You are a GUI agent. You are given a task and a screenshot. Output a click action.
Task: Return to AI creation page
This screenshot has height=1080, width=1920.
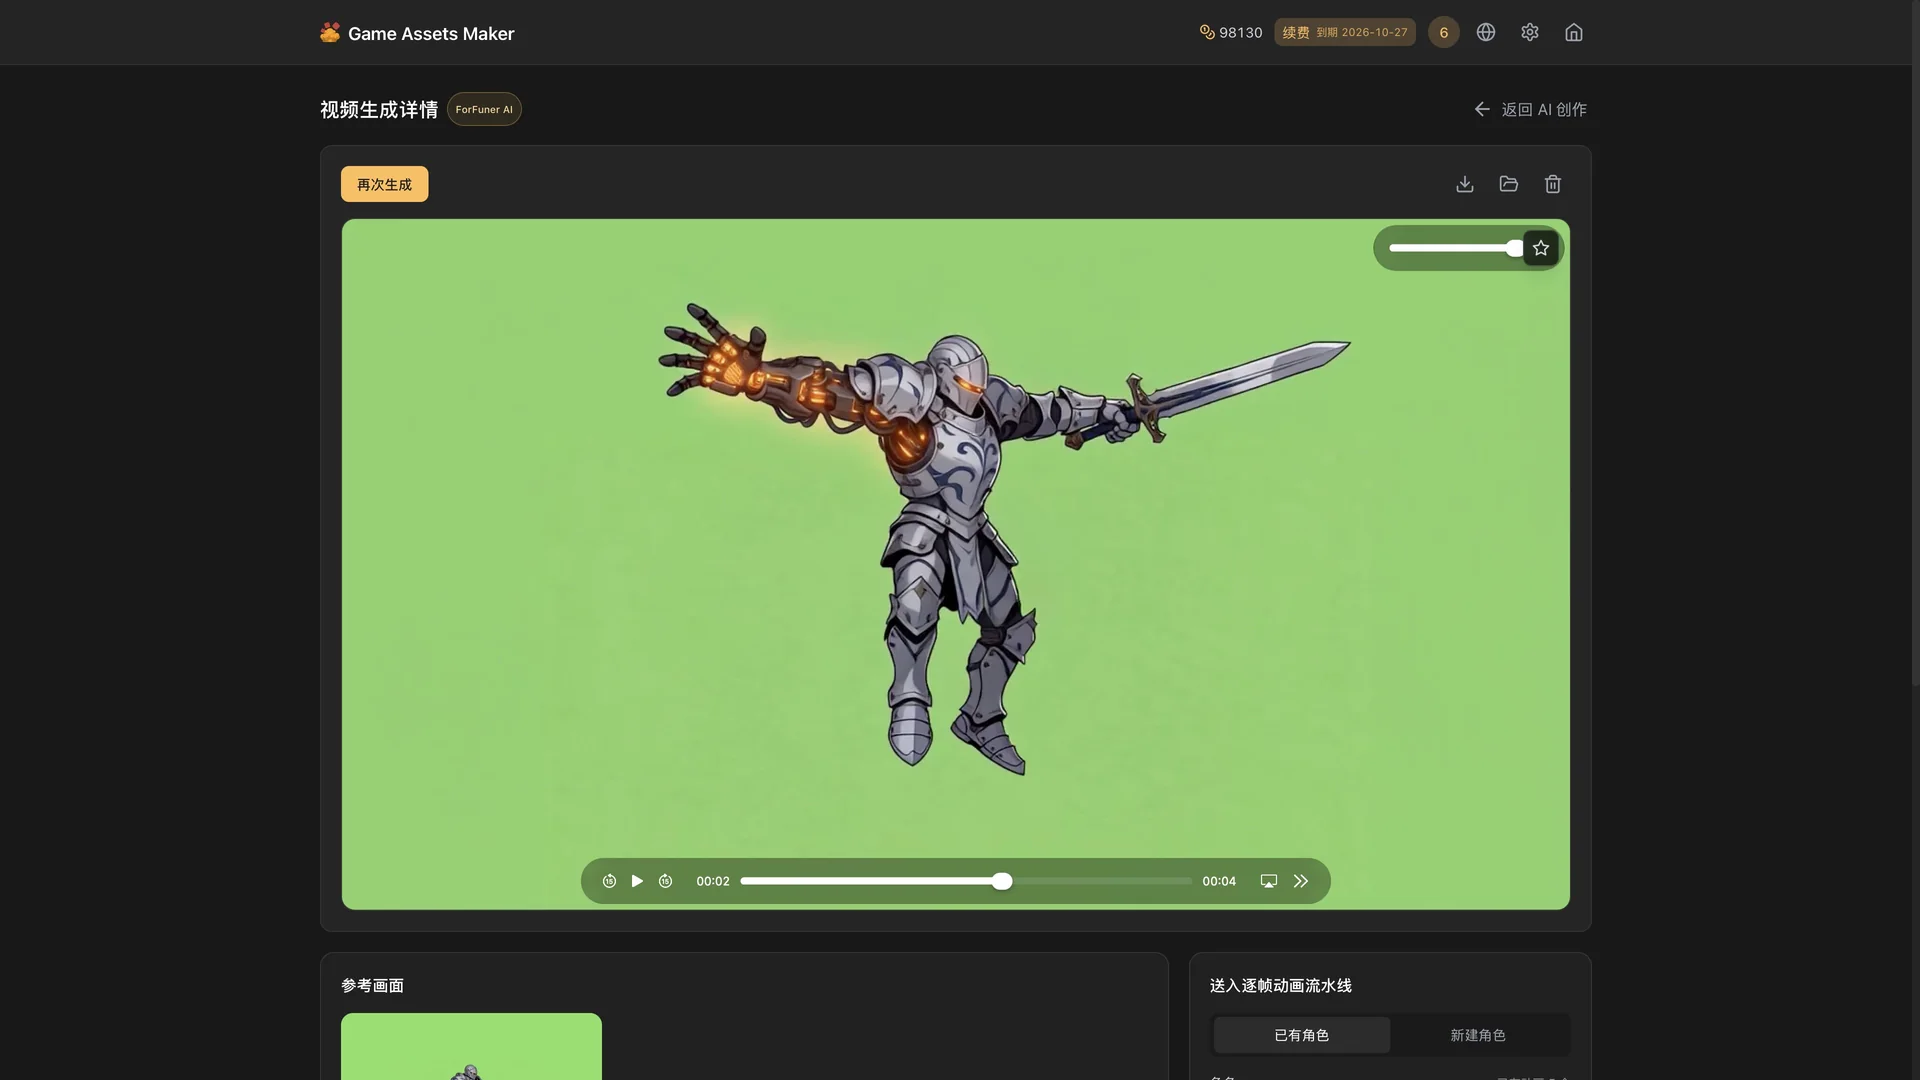[1530, 109]
